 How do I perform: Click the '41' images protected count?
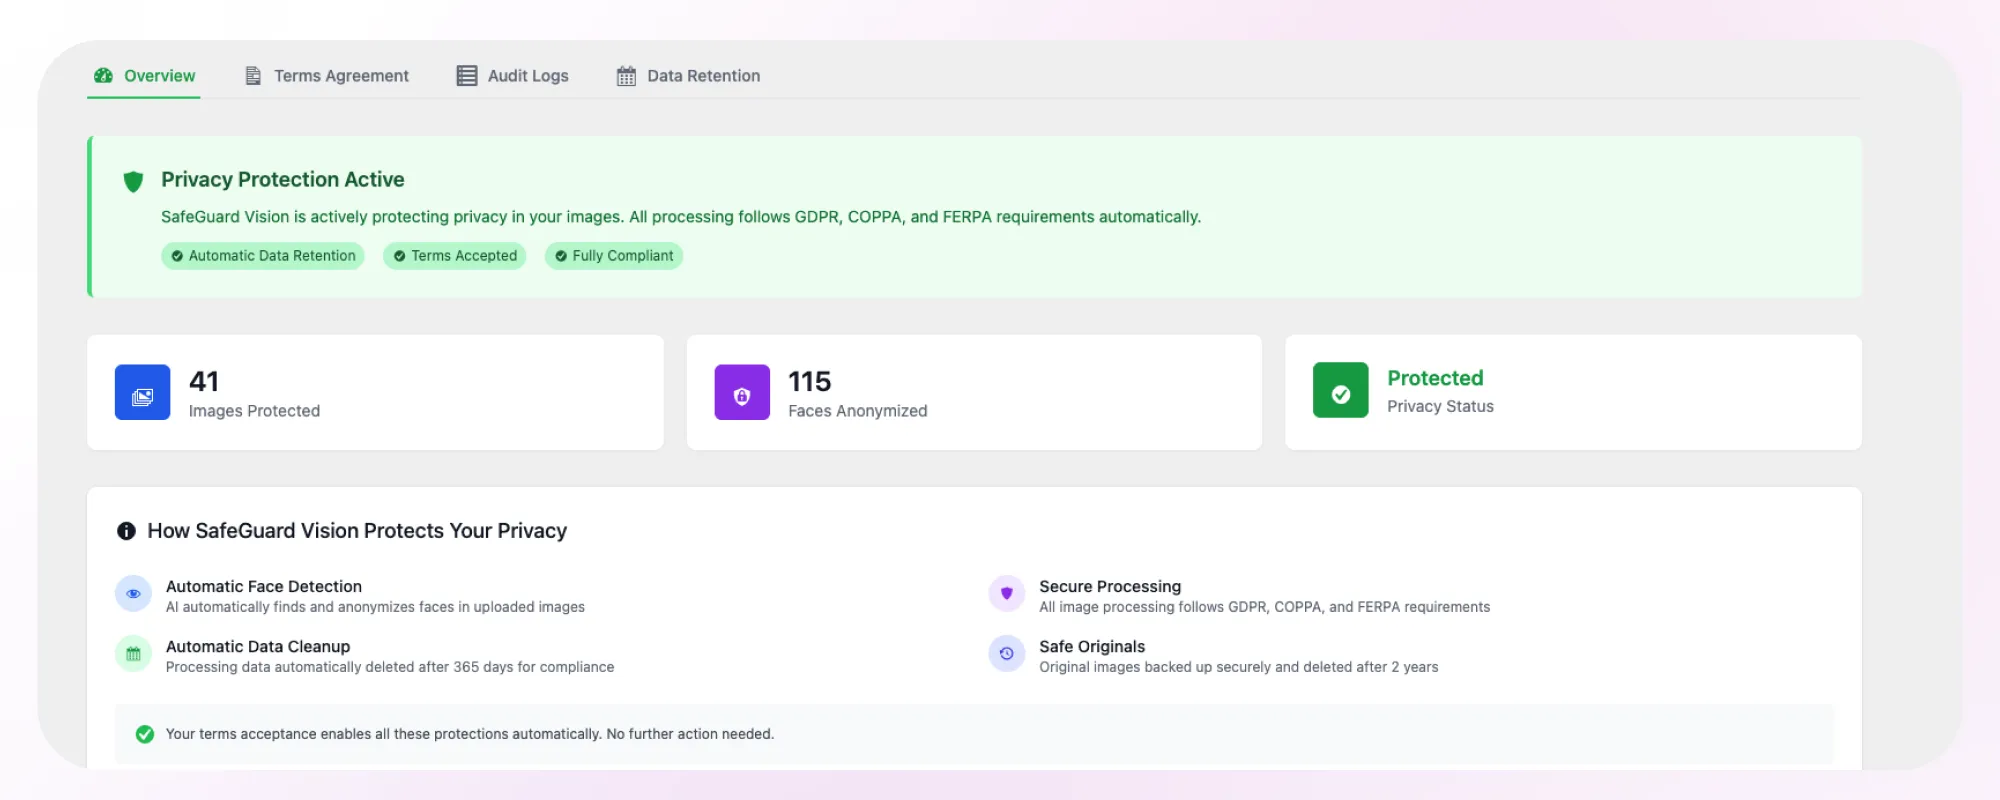(x=204, y=381)
